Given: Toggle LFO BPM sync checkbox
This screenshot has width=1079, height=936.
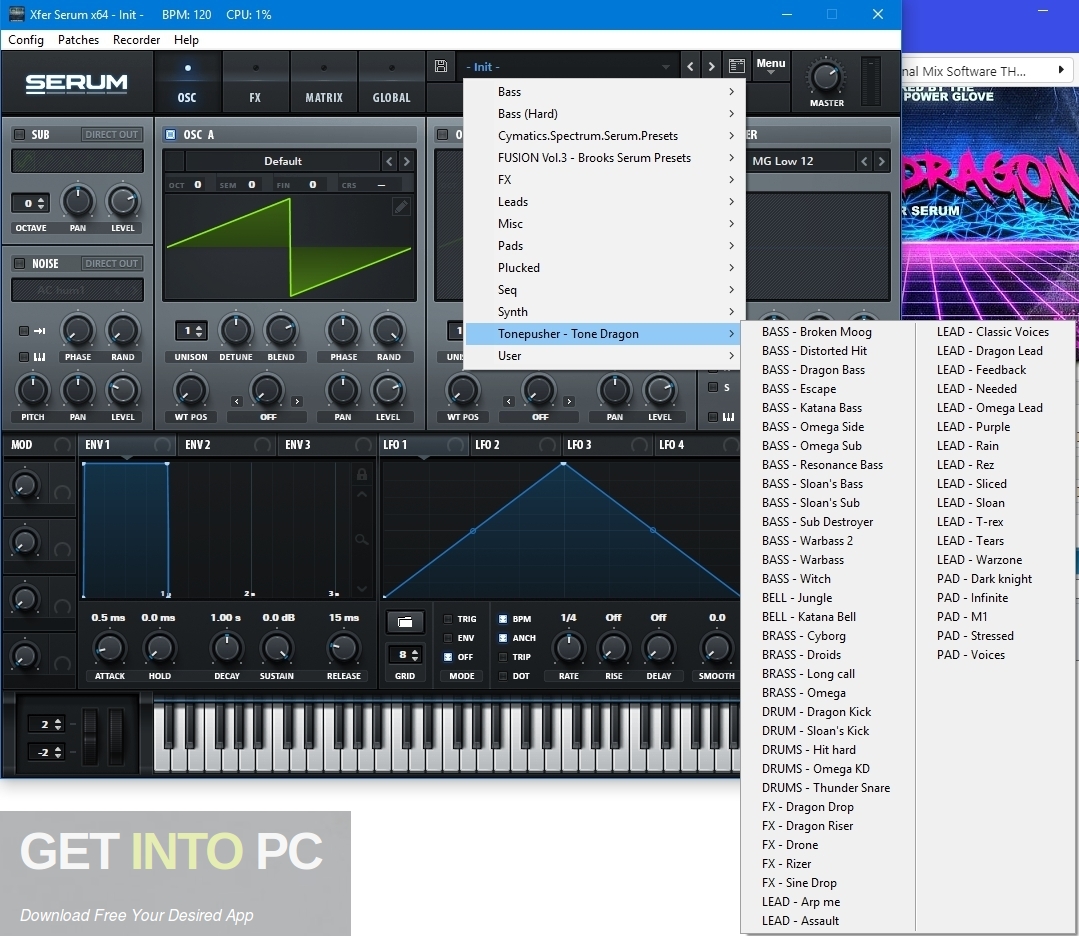Looking at the screenshot, I should (x=503, y=619).
